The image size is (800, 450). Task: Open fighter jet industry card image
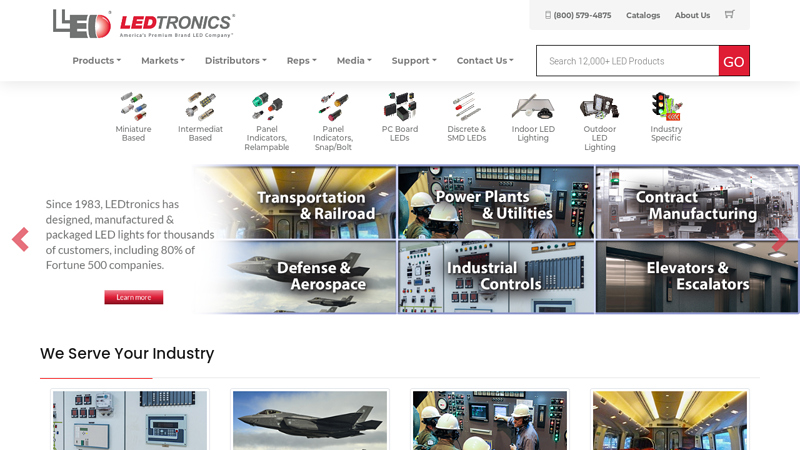coord(310,420)
